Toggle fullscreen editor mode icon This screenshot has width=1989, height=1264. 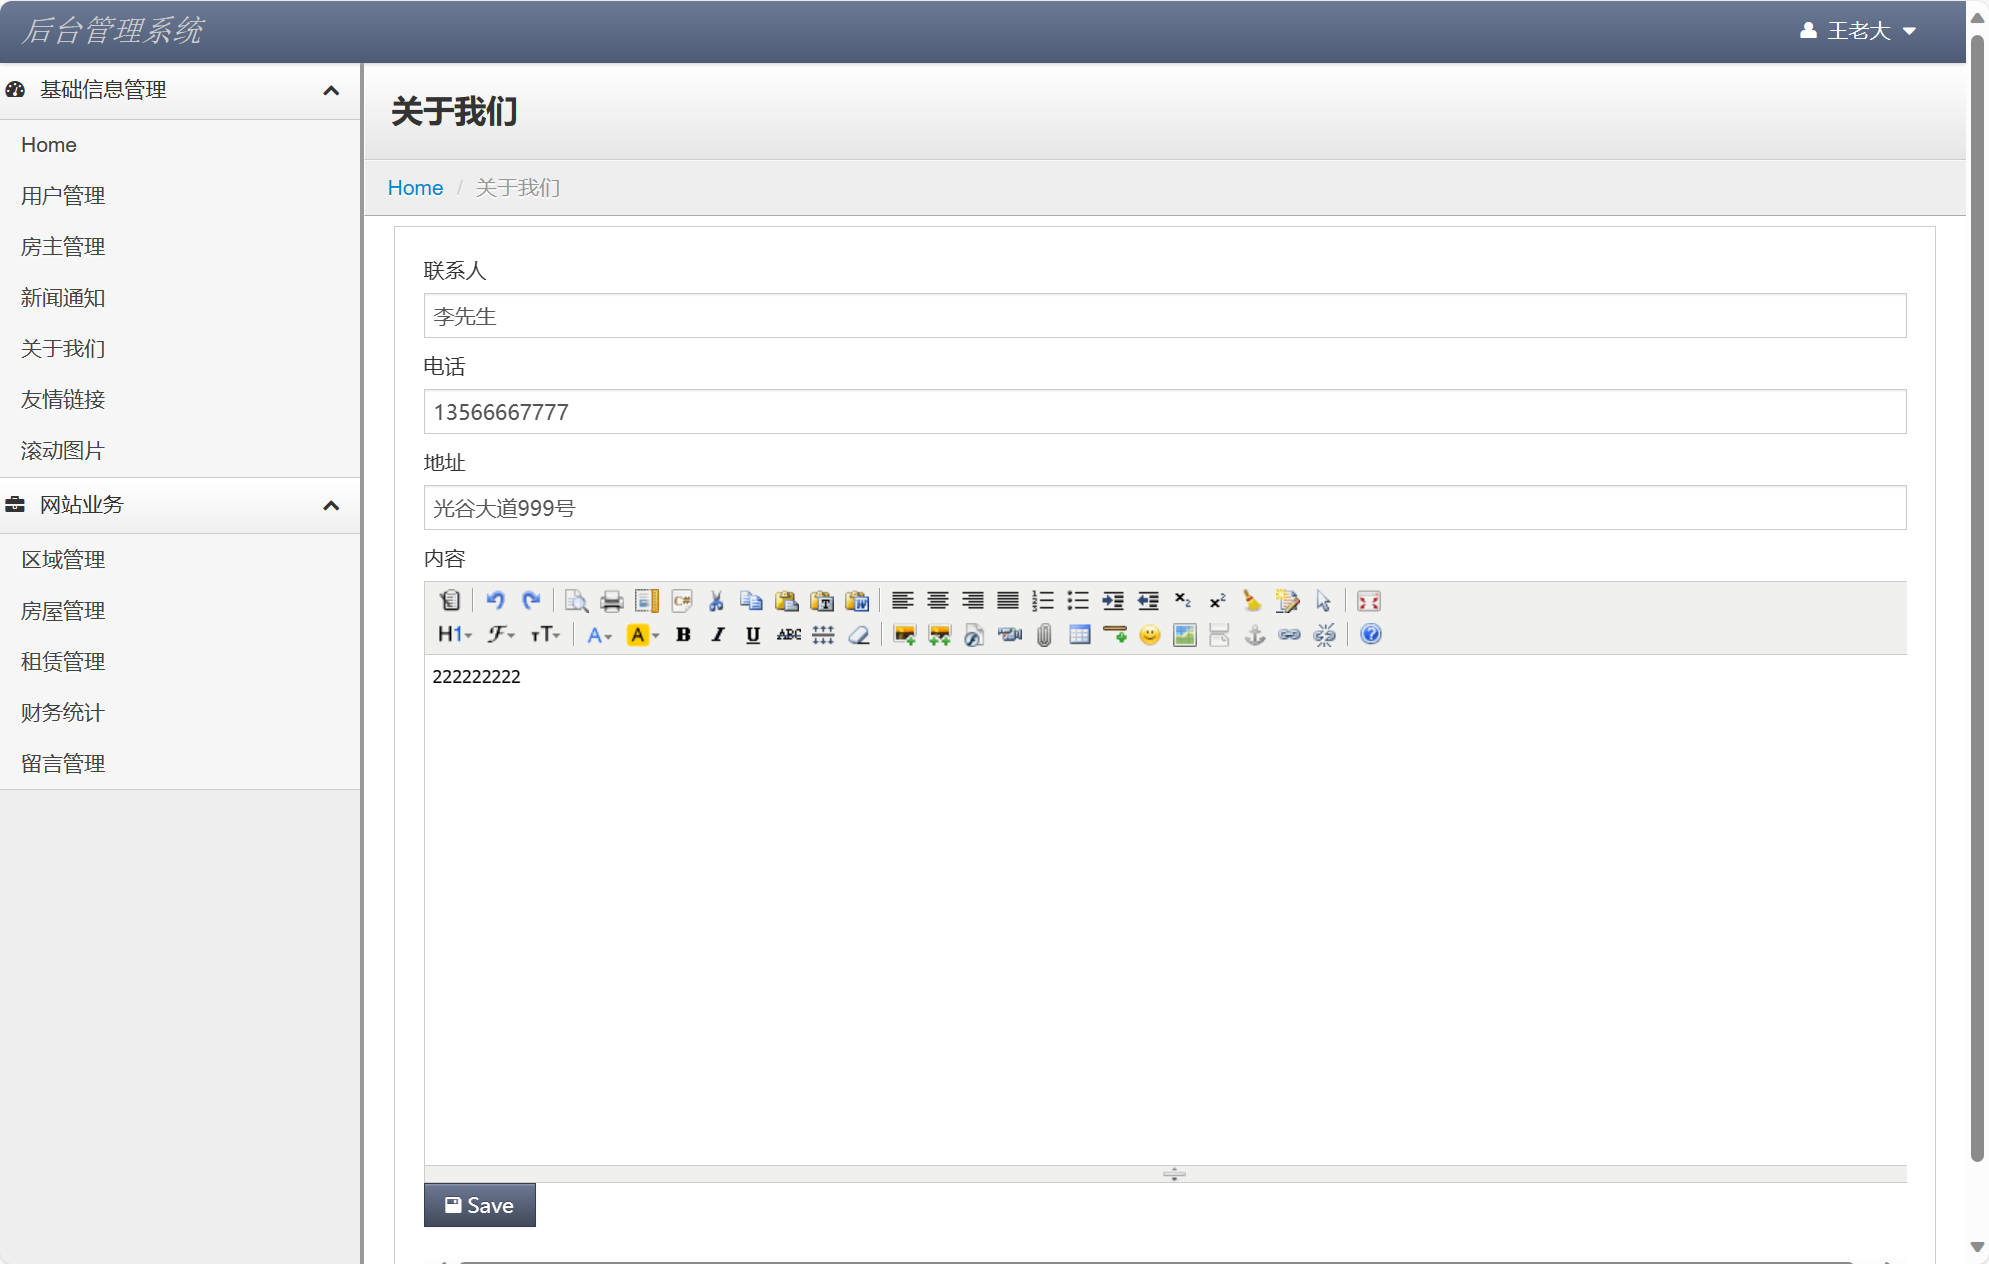point(1368,600)
